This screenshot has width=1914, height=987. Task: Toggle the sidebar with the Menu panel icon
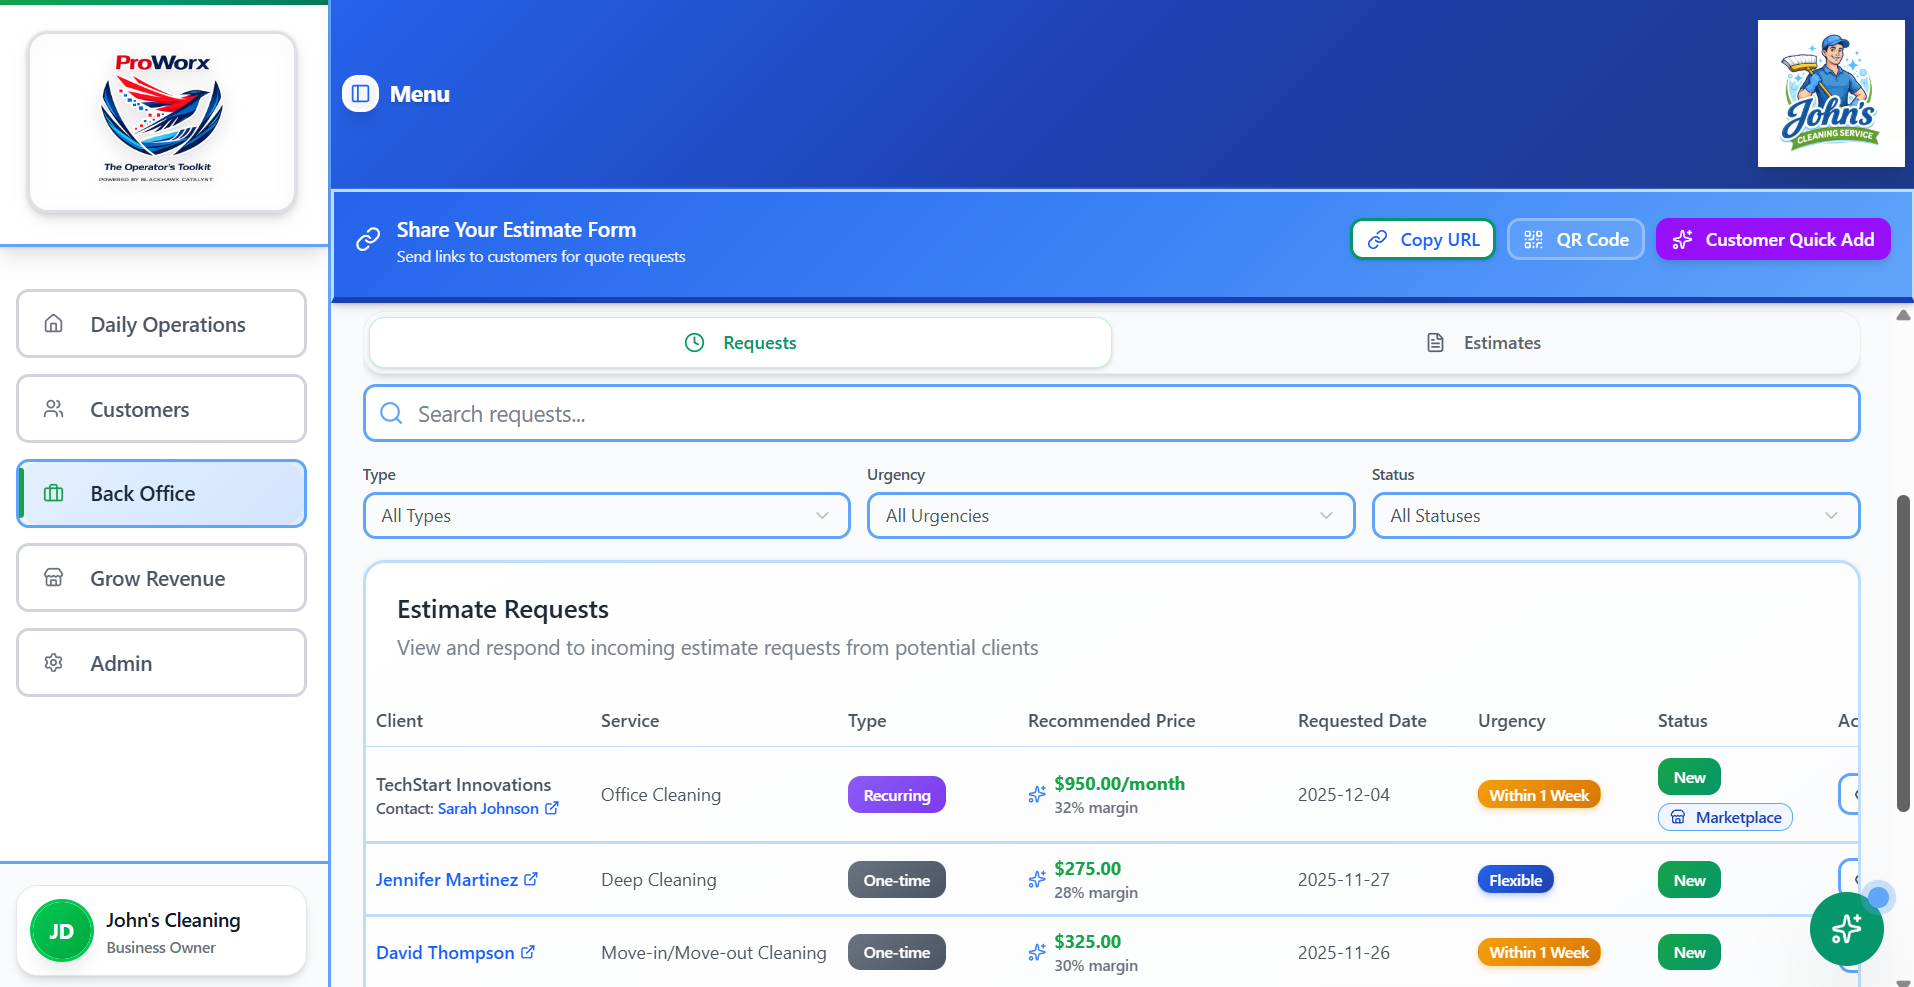[360, 93]
